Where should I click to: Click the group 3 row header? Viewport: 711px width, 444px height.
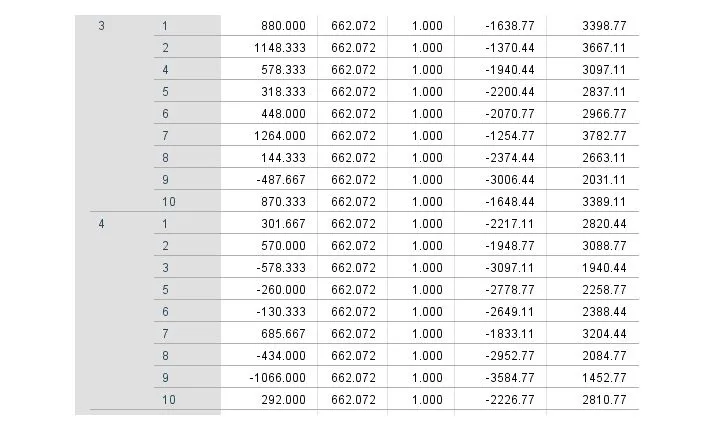coord(101,25)
